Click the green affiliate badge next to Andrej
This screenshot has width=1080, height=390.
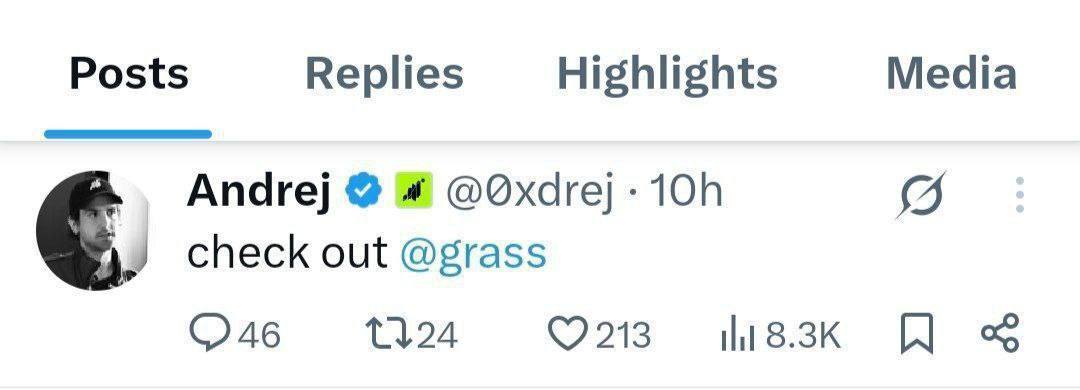(413, 191)
